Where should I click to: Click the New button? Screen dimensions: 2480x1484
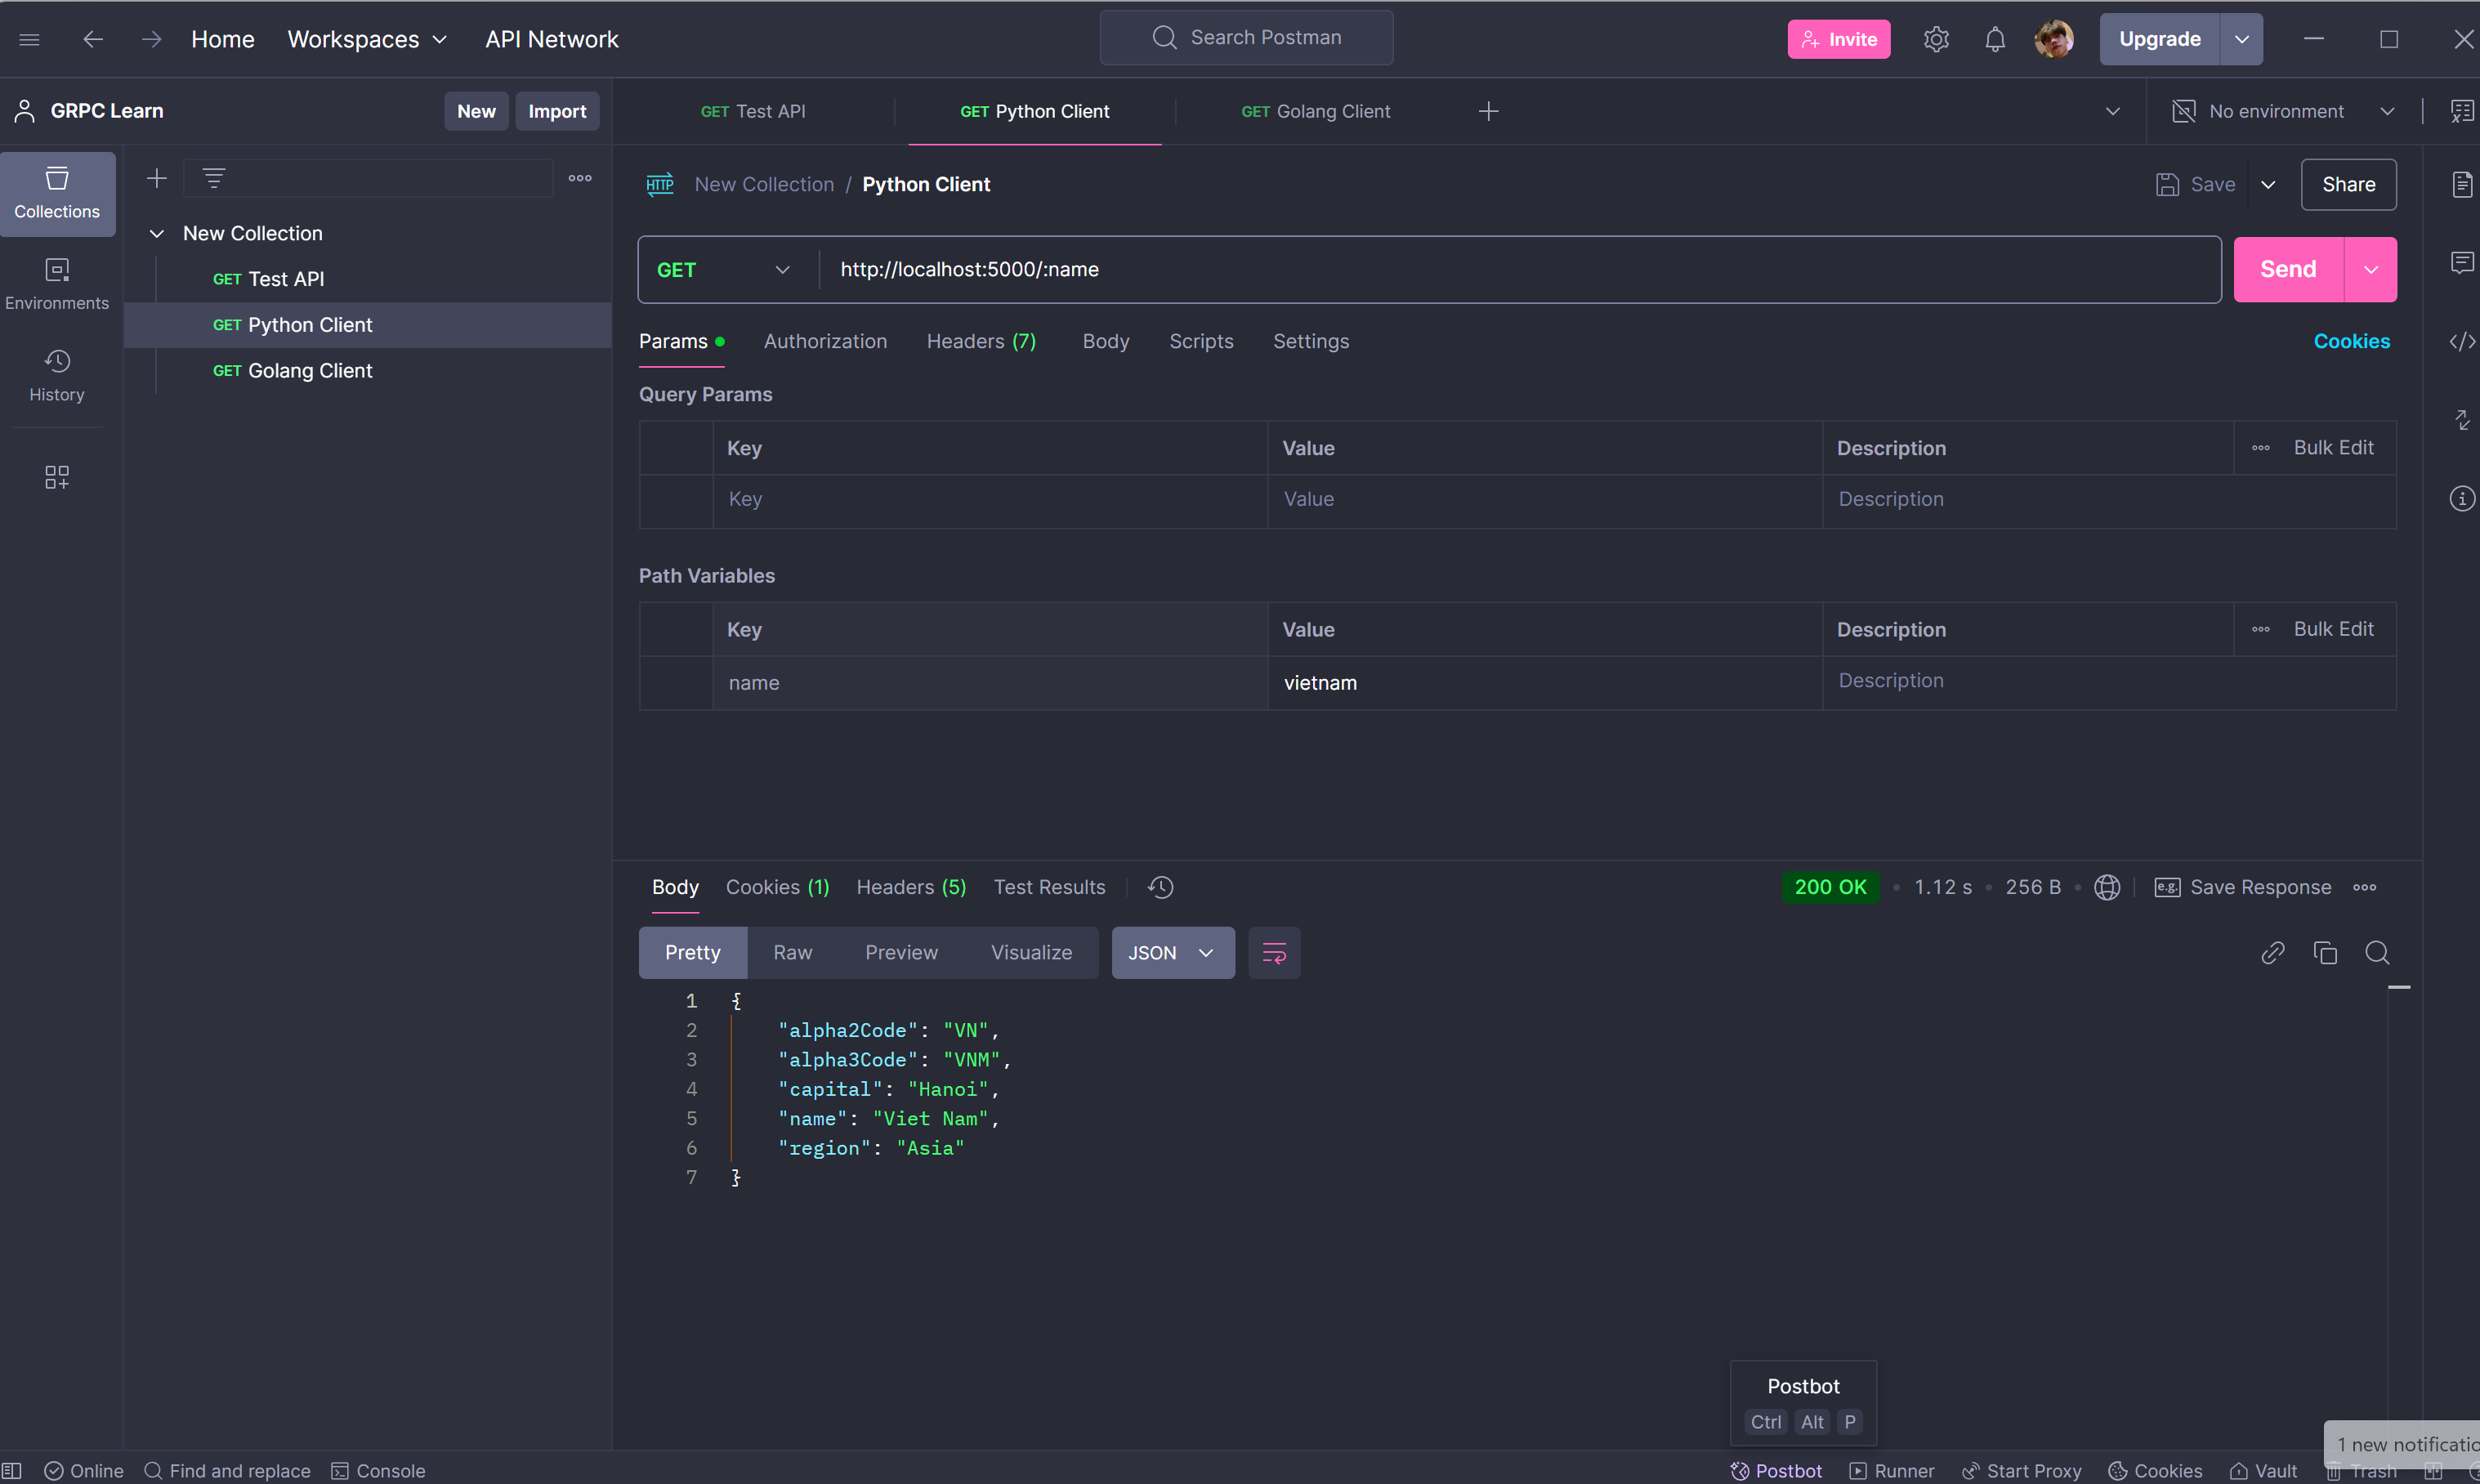[476, 111]
